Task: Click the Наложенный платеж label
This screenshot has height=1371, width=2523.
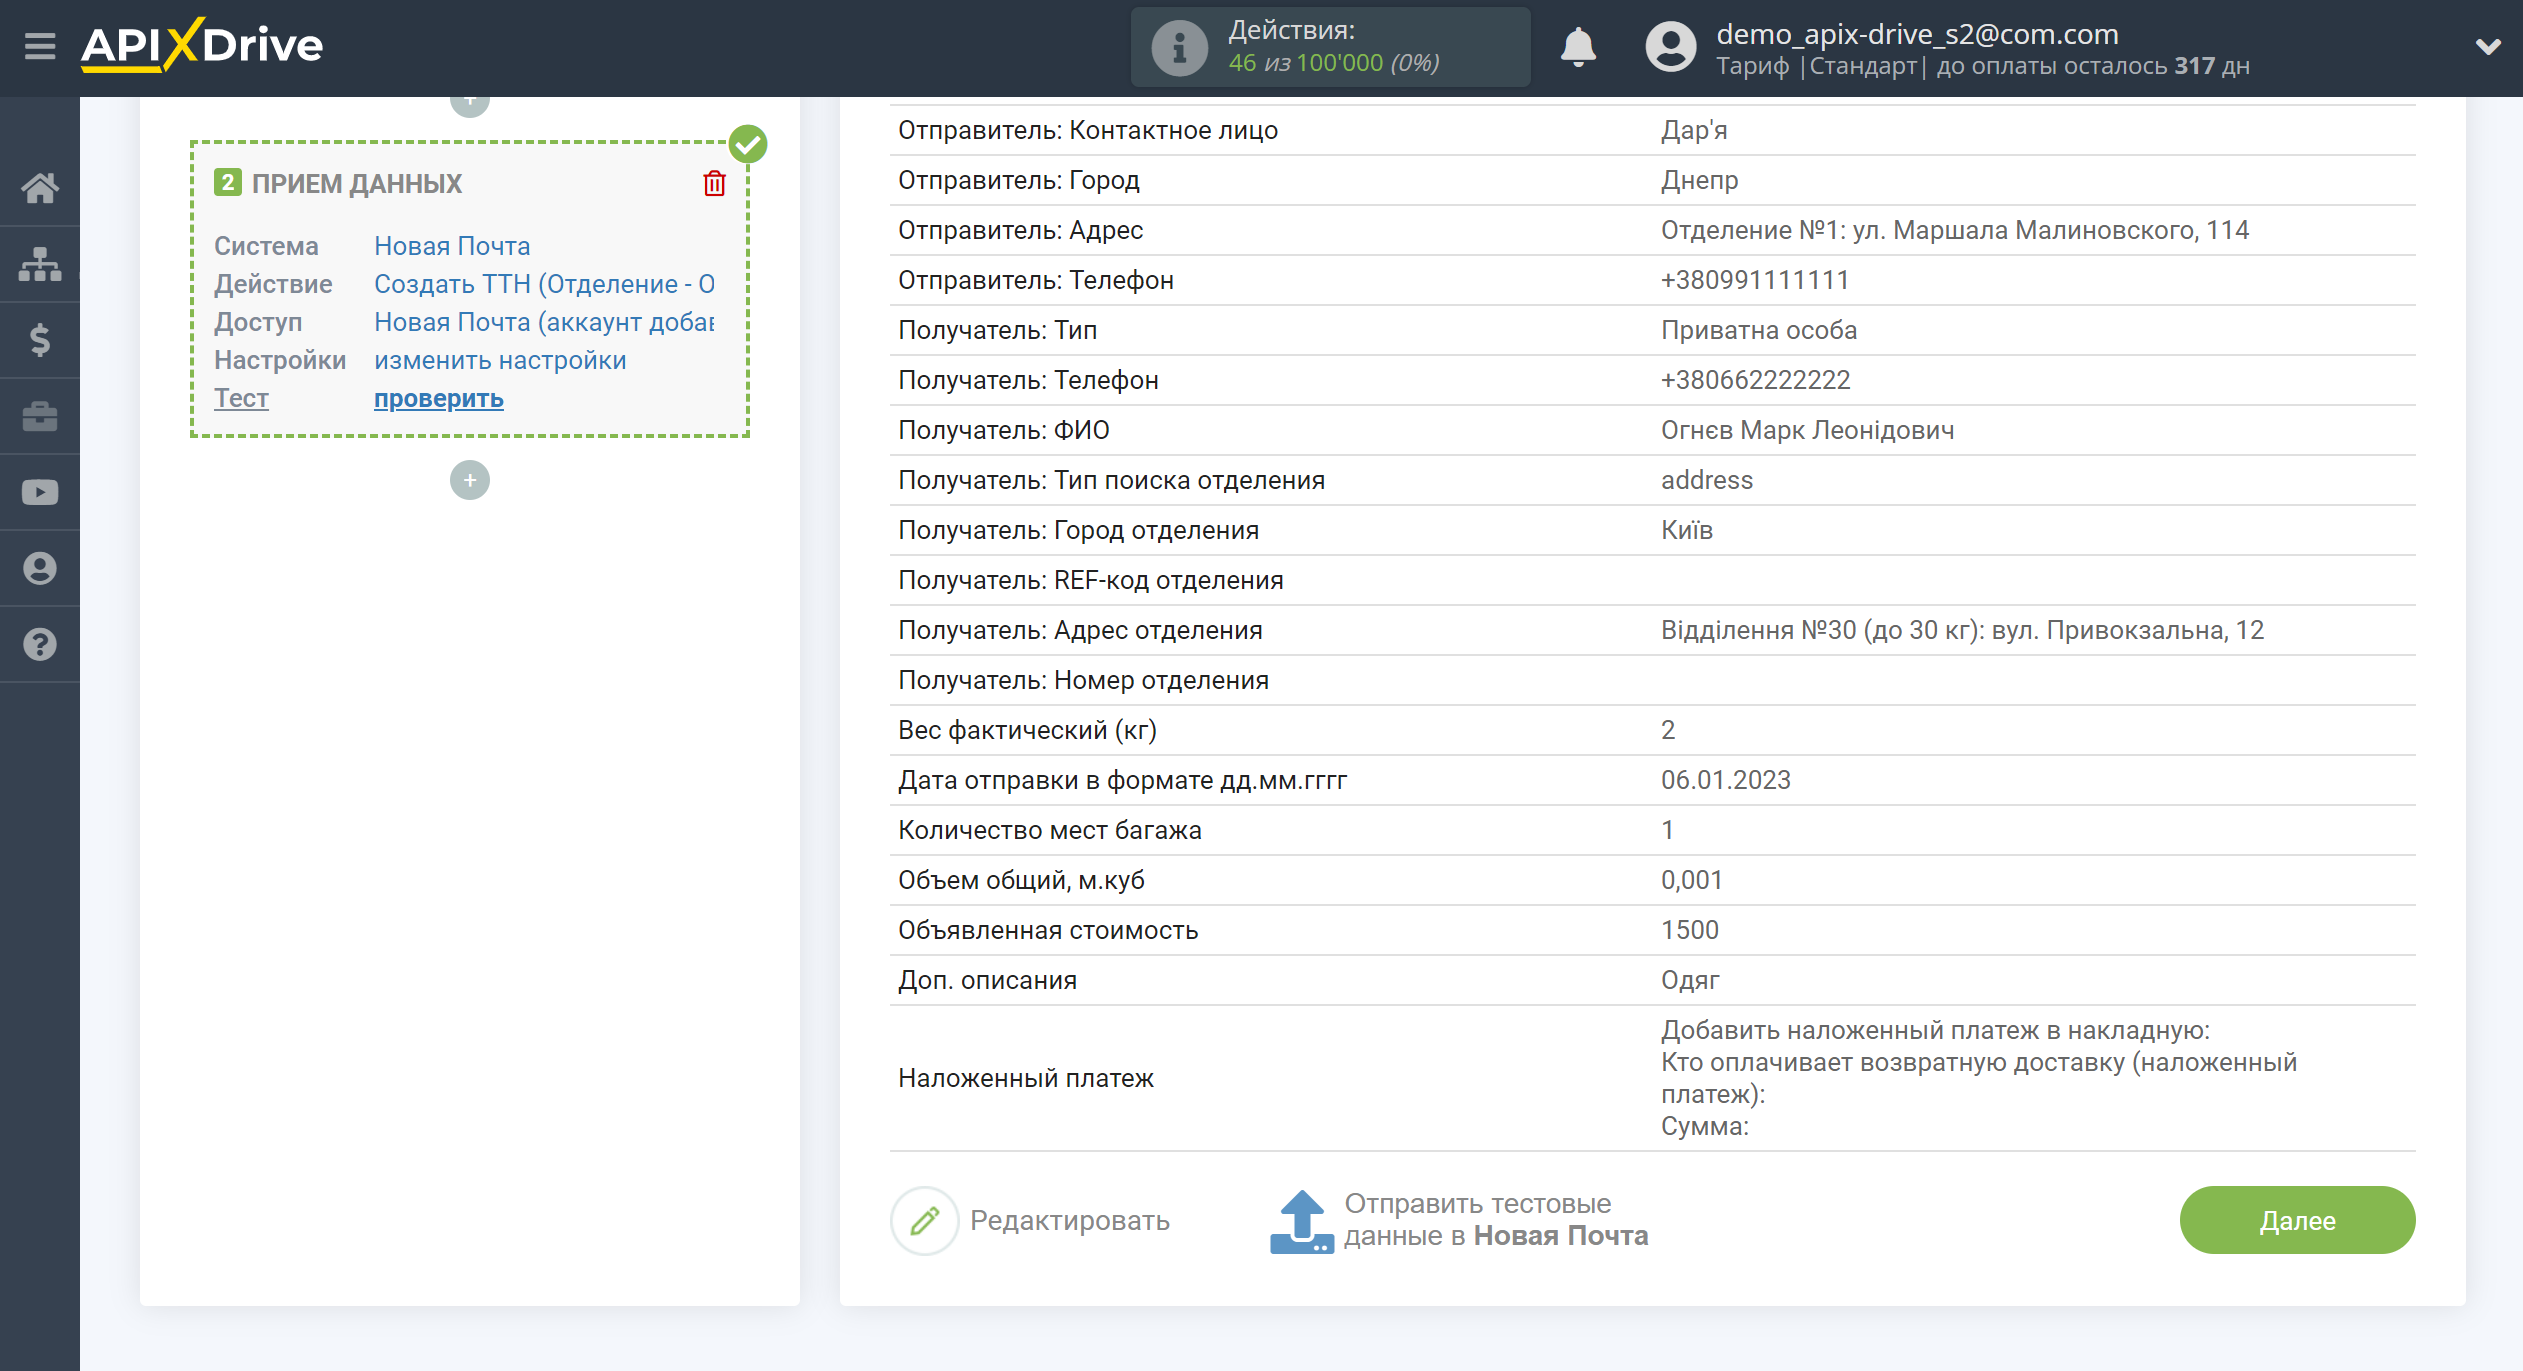Action: [x=1026, y=1078]
